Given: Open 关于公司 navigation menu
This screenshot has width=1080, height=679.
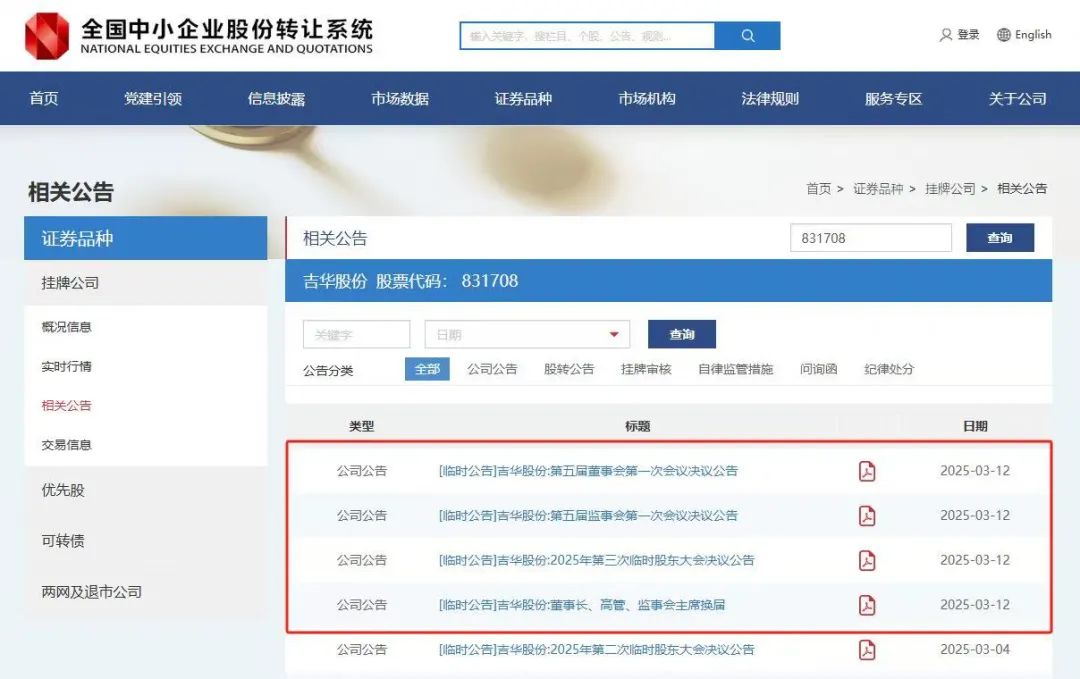Looking at the screenshot, I should click(1017, 98).
